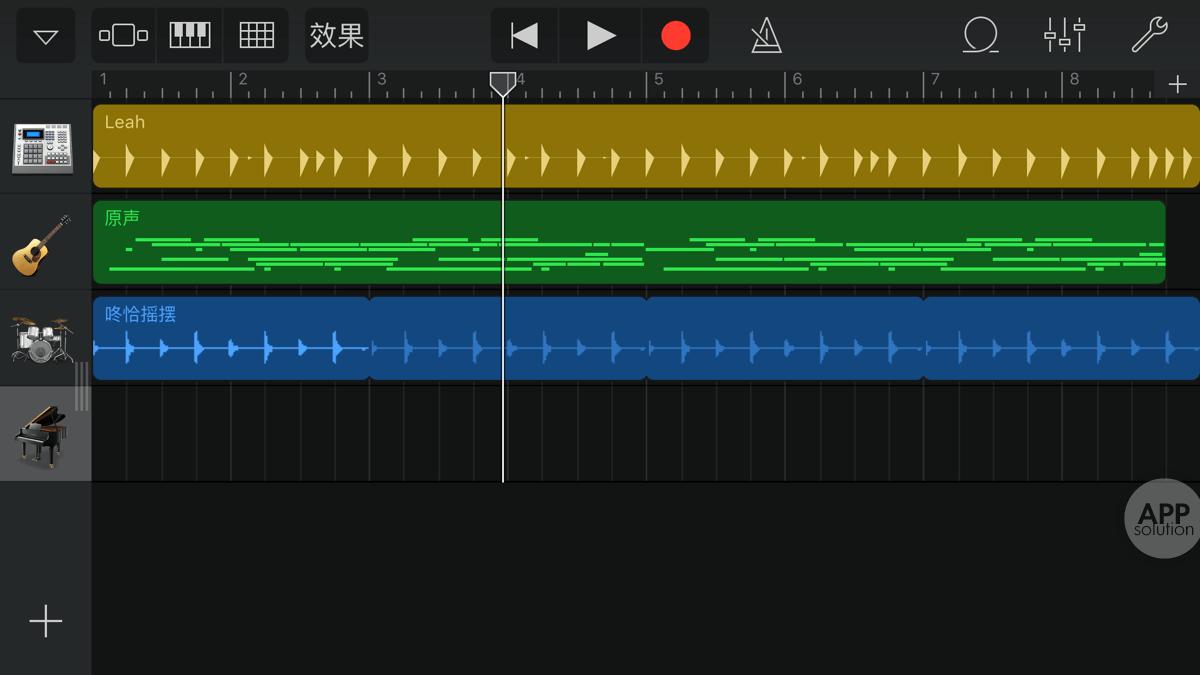Tap the playhead marker on the ruler
The height and width of the screenshot is (675, 1200).
[503, 83]
